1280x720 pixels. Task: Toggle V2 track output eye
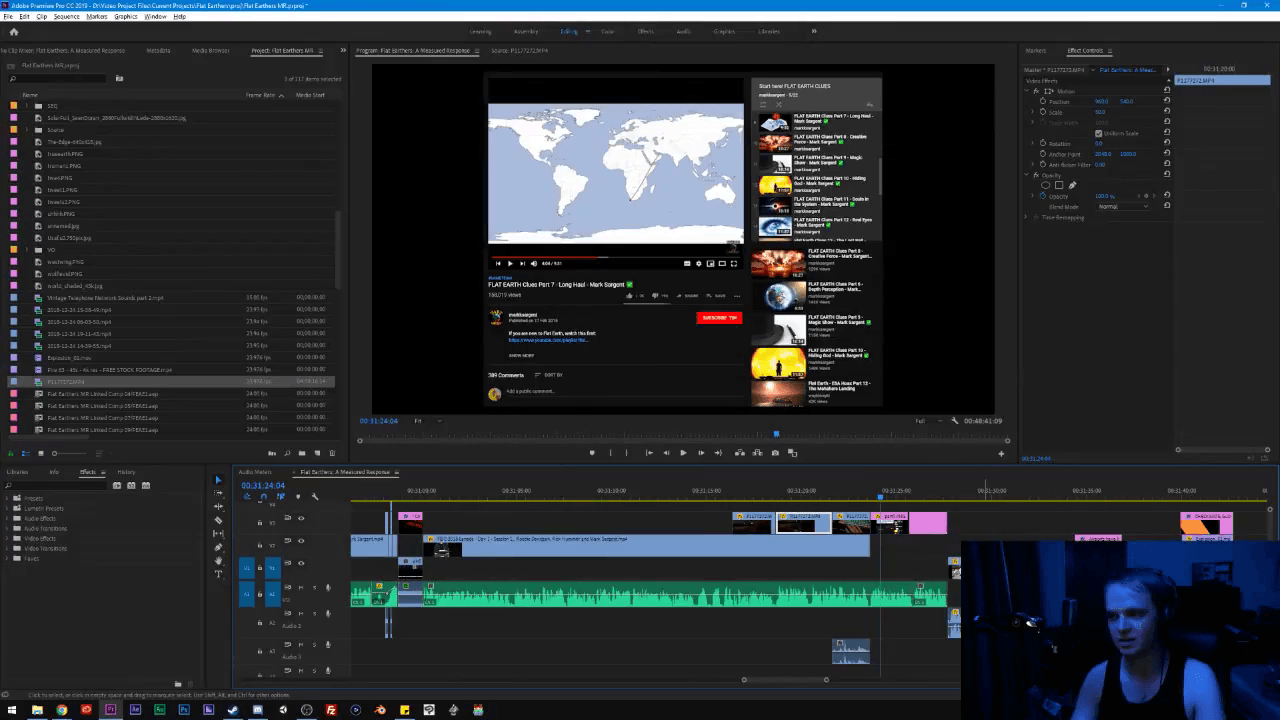(301, 541)
